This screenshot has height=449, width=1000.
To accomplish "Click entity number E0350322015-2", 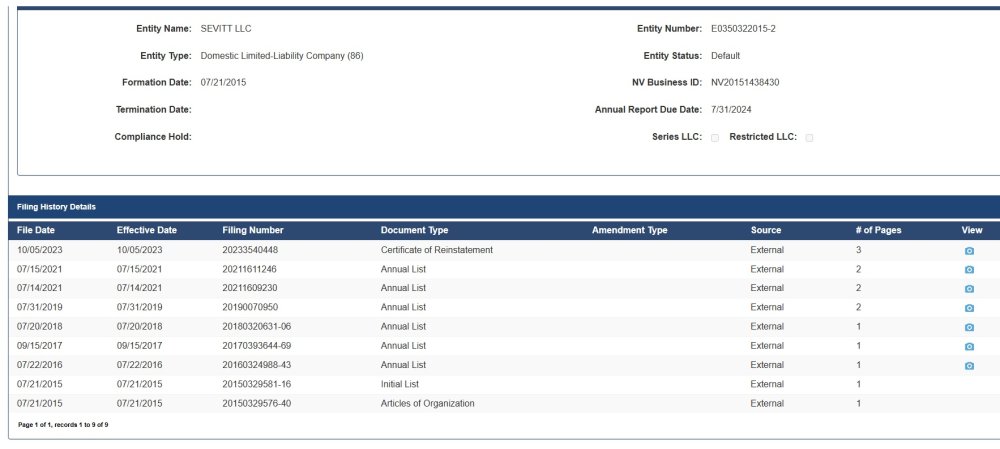I will (743, 29).
